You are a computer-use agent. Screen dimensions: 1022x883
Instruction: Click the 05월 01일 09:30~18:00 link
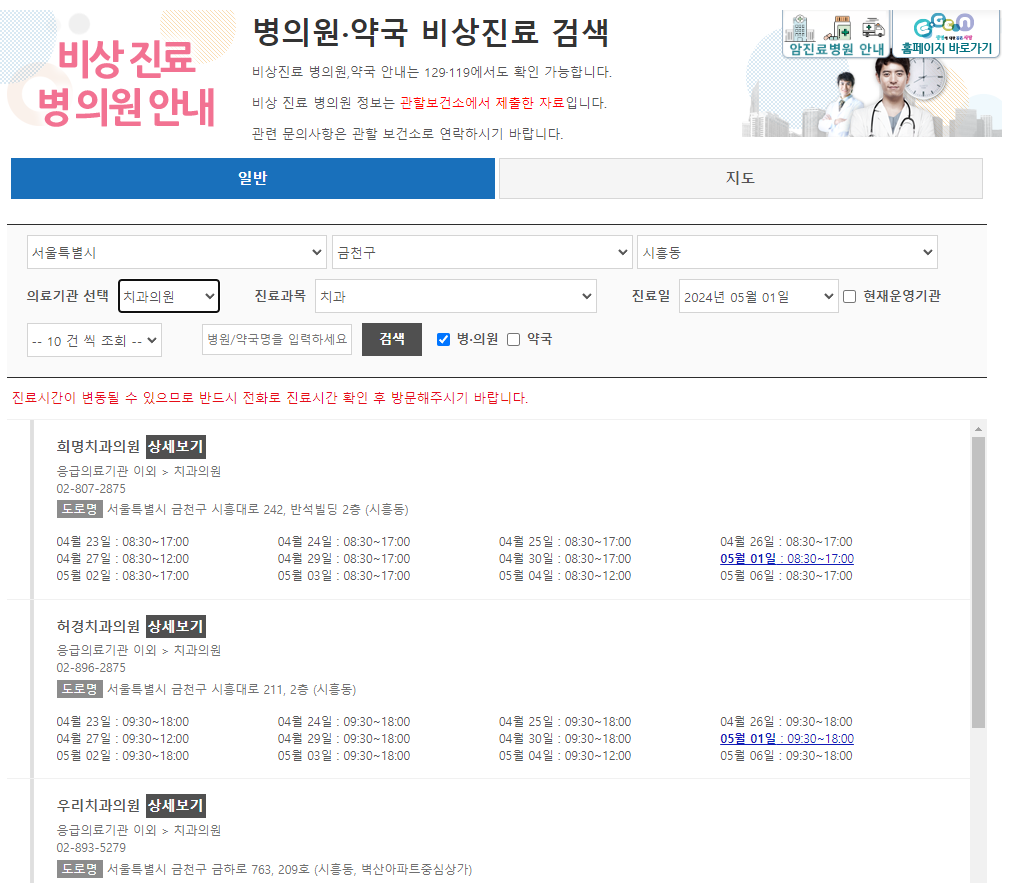pos(787,738)
